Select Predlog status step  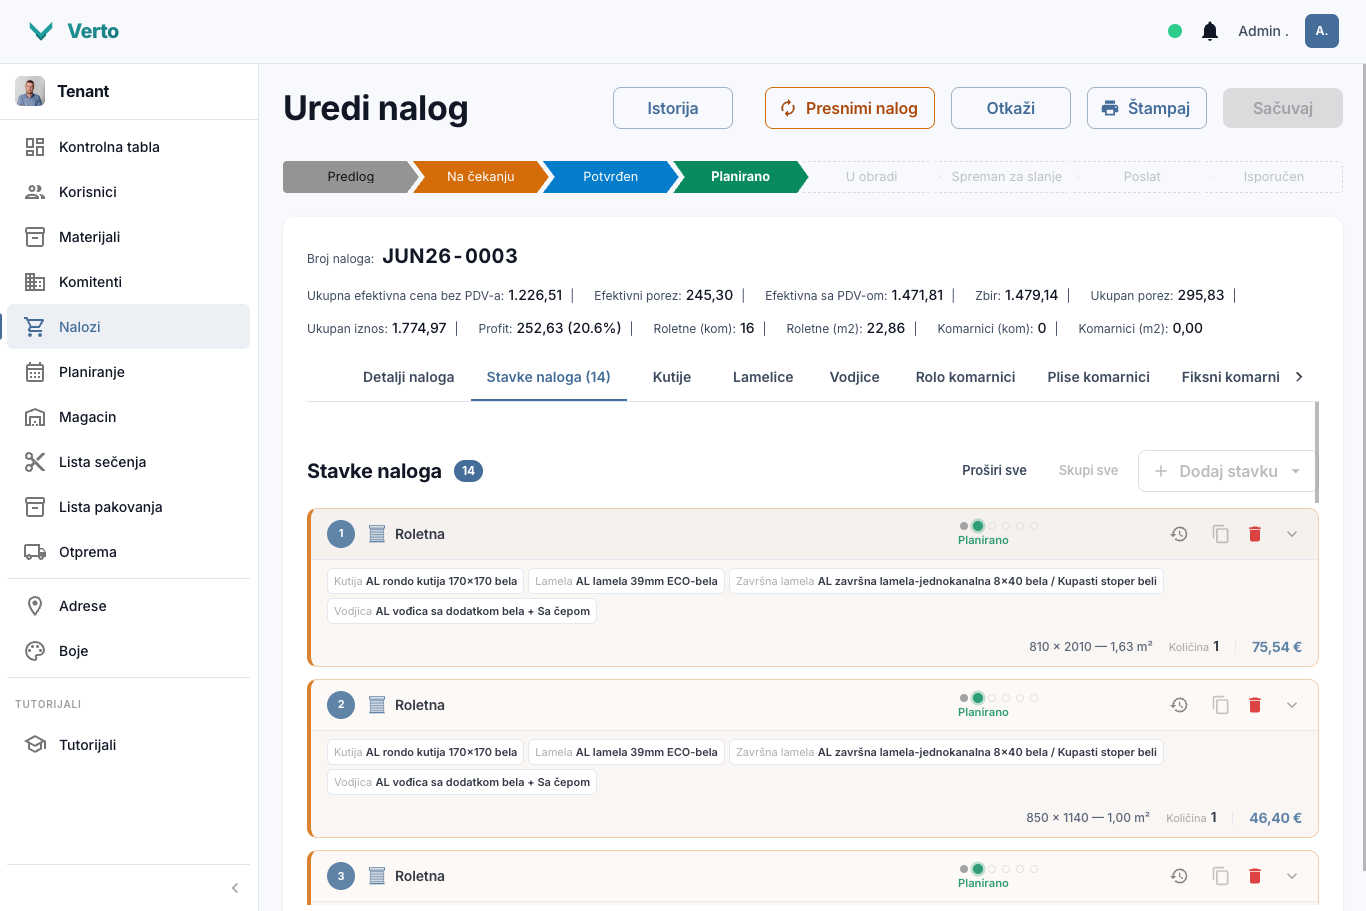coord(351,177)
